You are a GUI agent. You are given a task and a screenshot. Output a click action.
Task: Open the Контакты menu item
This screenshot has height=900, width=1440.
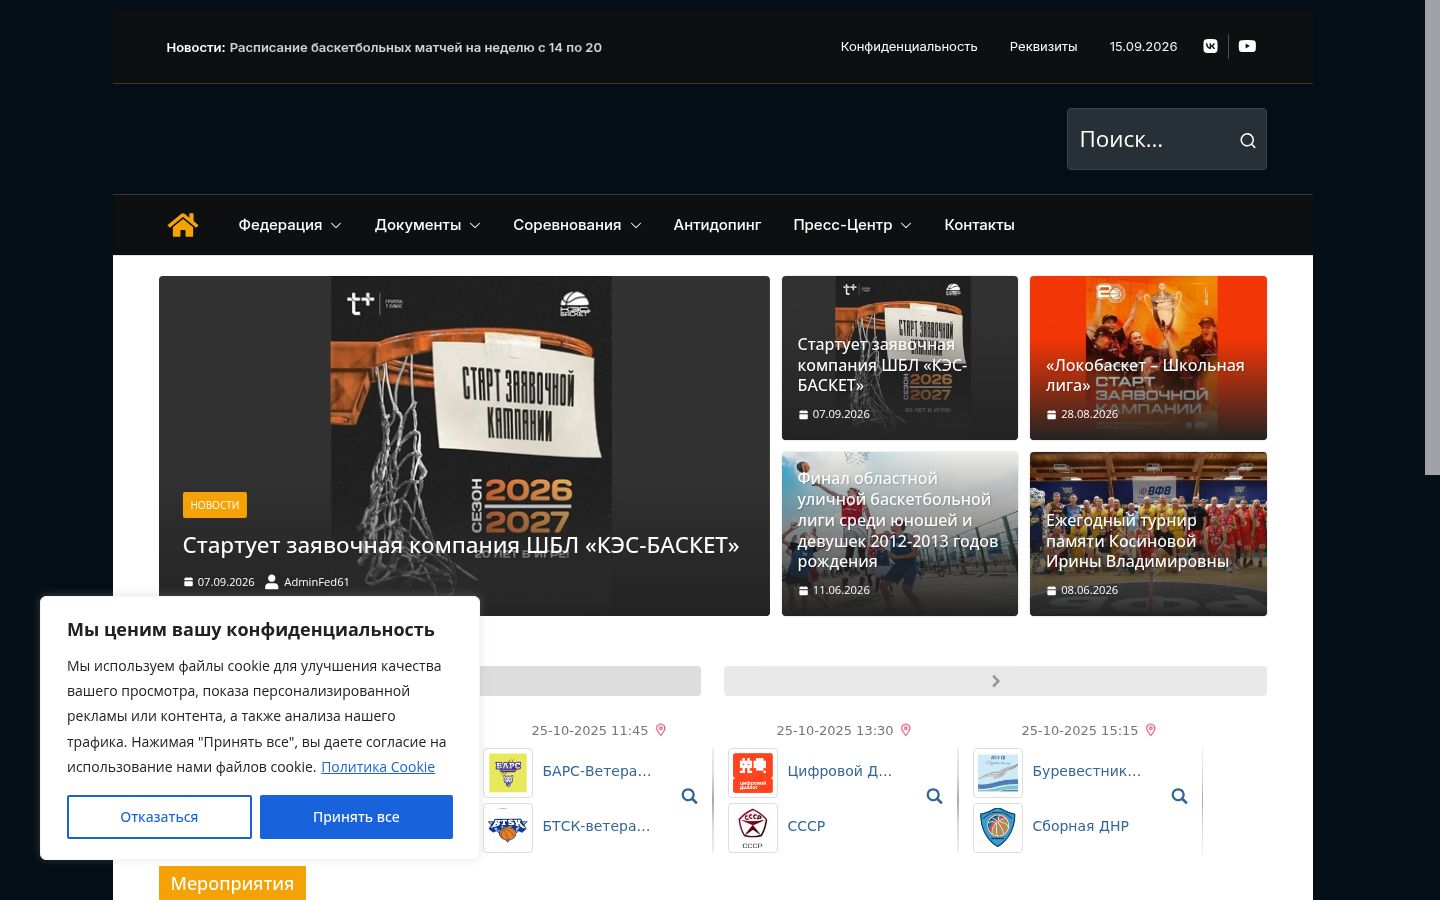(x=979, y=225)
